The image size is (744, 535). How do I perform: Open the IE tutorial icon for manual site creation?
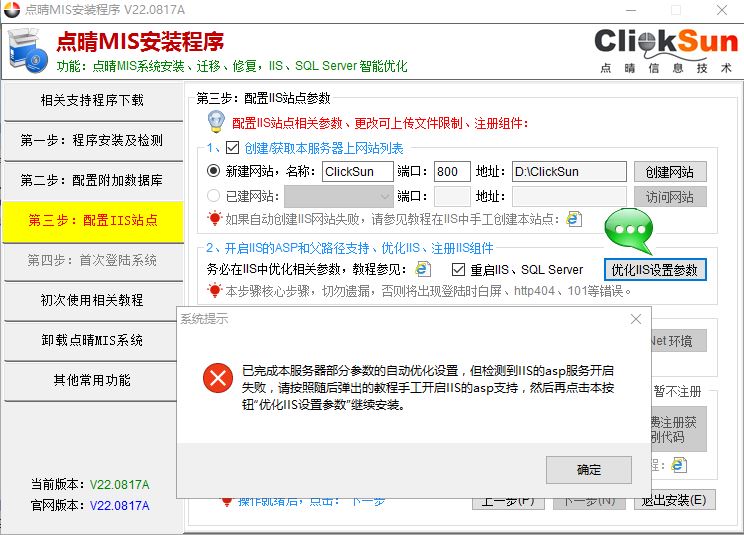tap(574, 218)
